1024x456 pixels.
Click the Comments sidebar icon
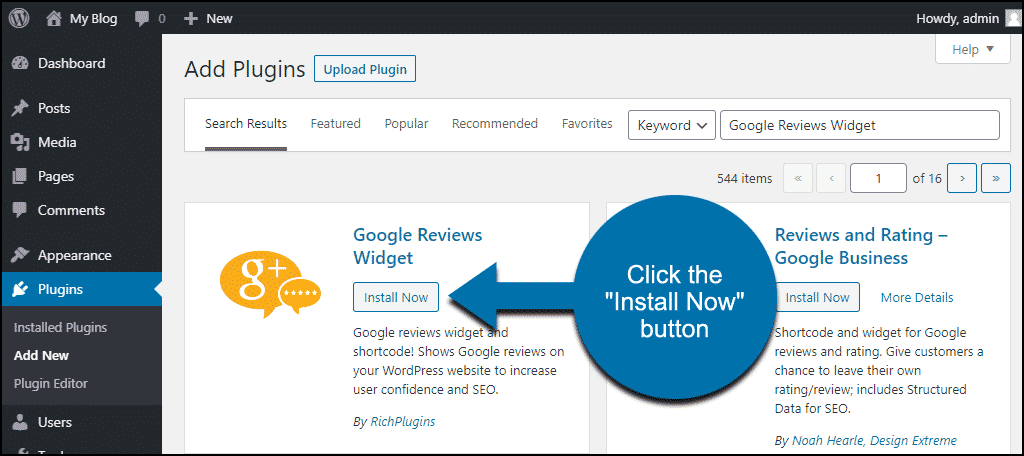click(x=21, y=210)
